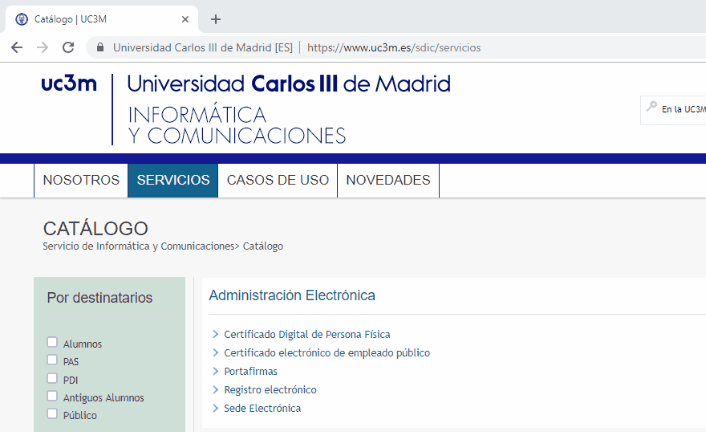Open the Registro electrónico link
The height and width of the screenshot is (432, 706).
(270, 390)
